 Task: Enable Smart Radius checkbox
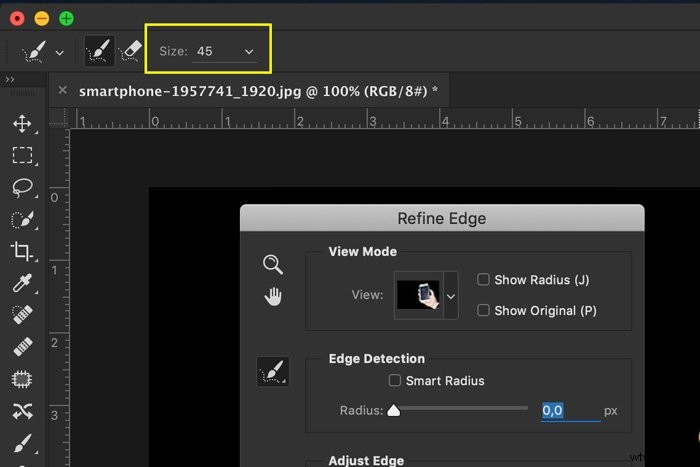(395, 380)
